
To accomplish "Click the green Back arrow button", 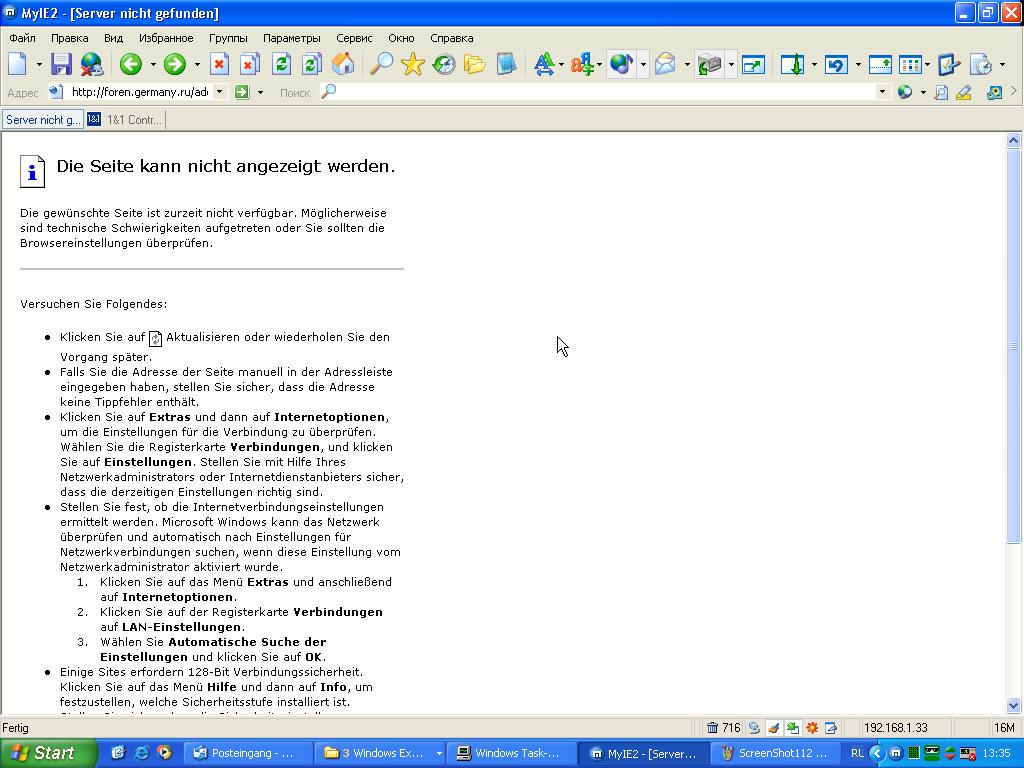I will point(130,65).
